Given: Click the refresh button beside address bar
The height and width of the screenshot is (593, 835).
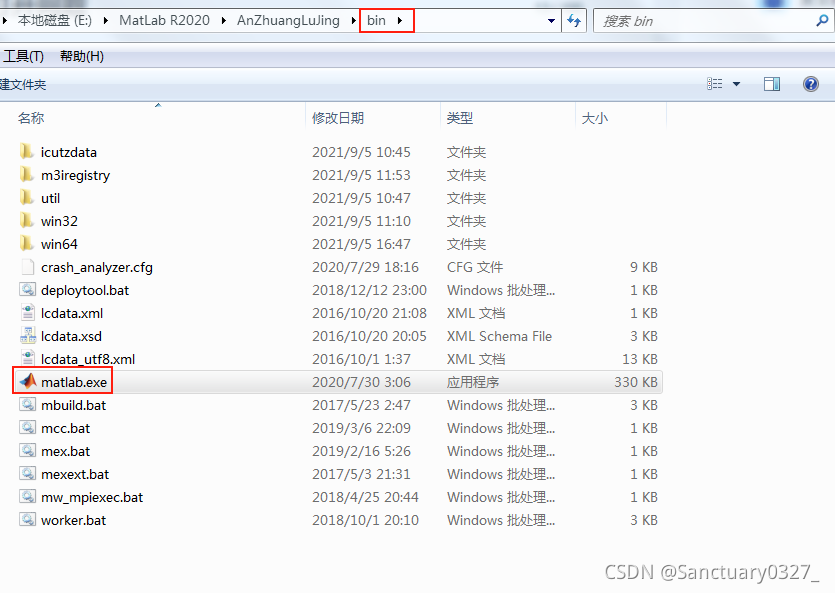Looking at the screenshot, I should tap(574, 20).
